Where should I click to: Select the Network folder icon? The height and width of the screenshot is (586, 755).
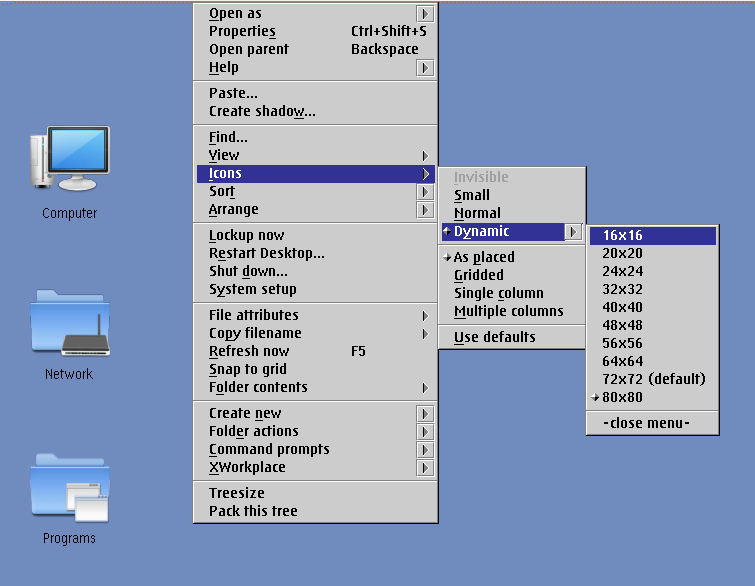70,323
